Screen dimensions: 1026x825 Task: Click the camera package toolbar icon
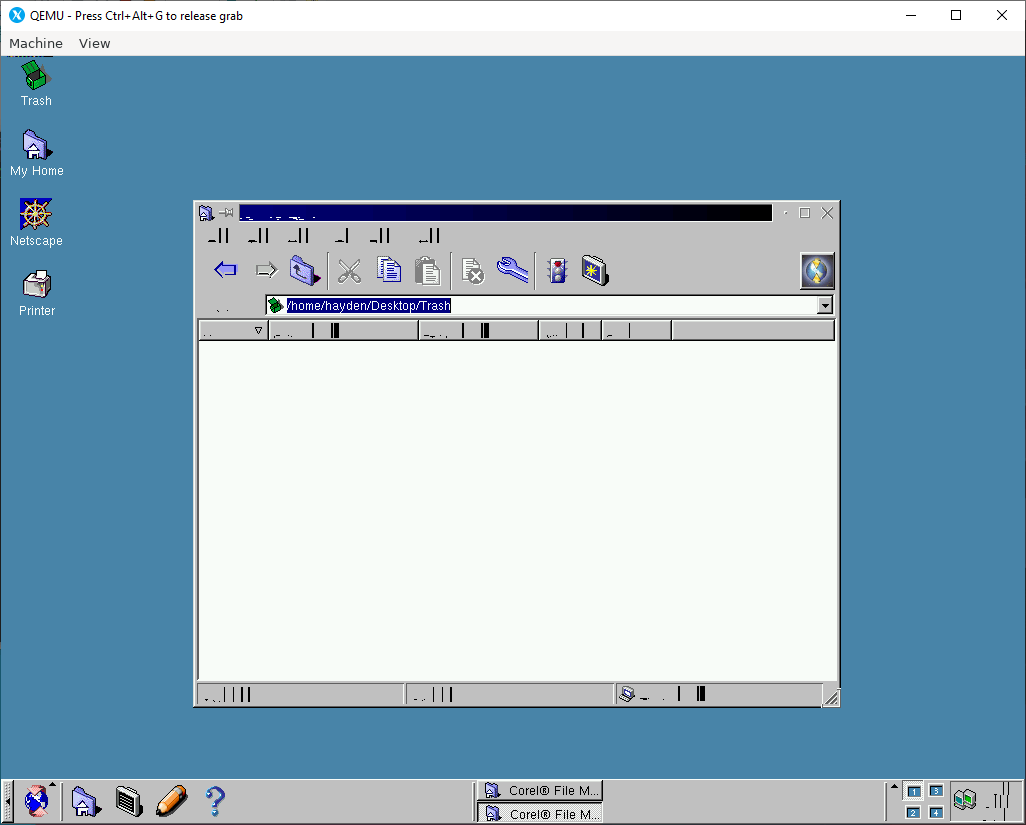(594, 270)
